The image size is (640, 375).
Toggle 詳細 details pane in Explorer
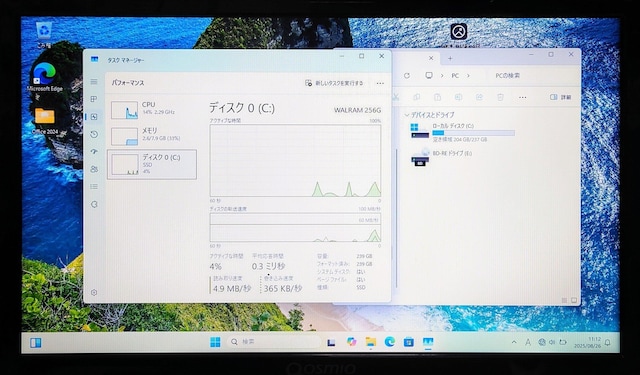561,98
